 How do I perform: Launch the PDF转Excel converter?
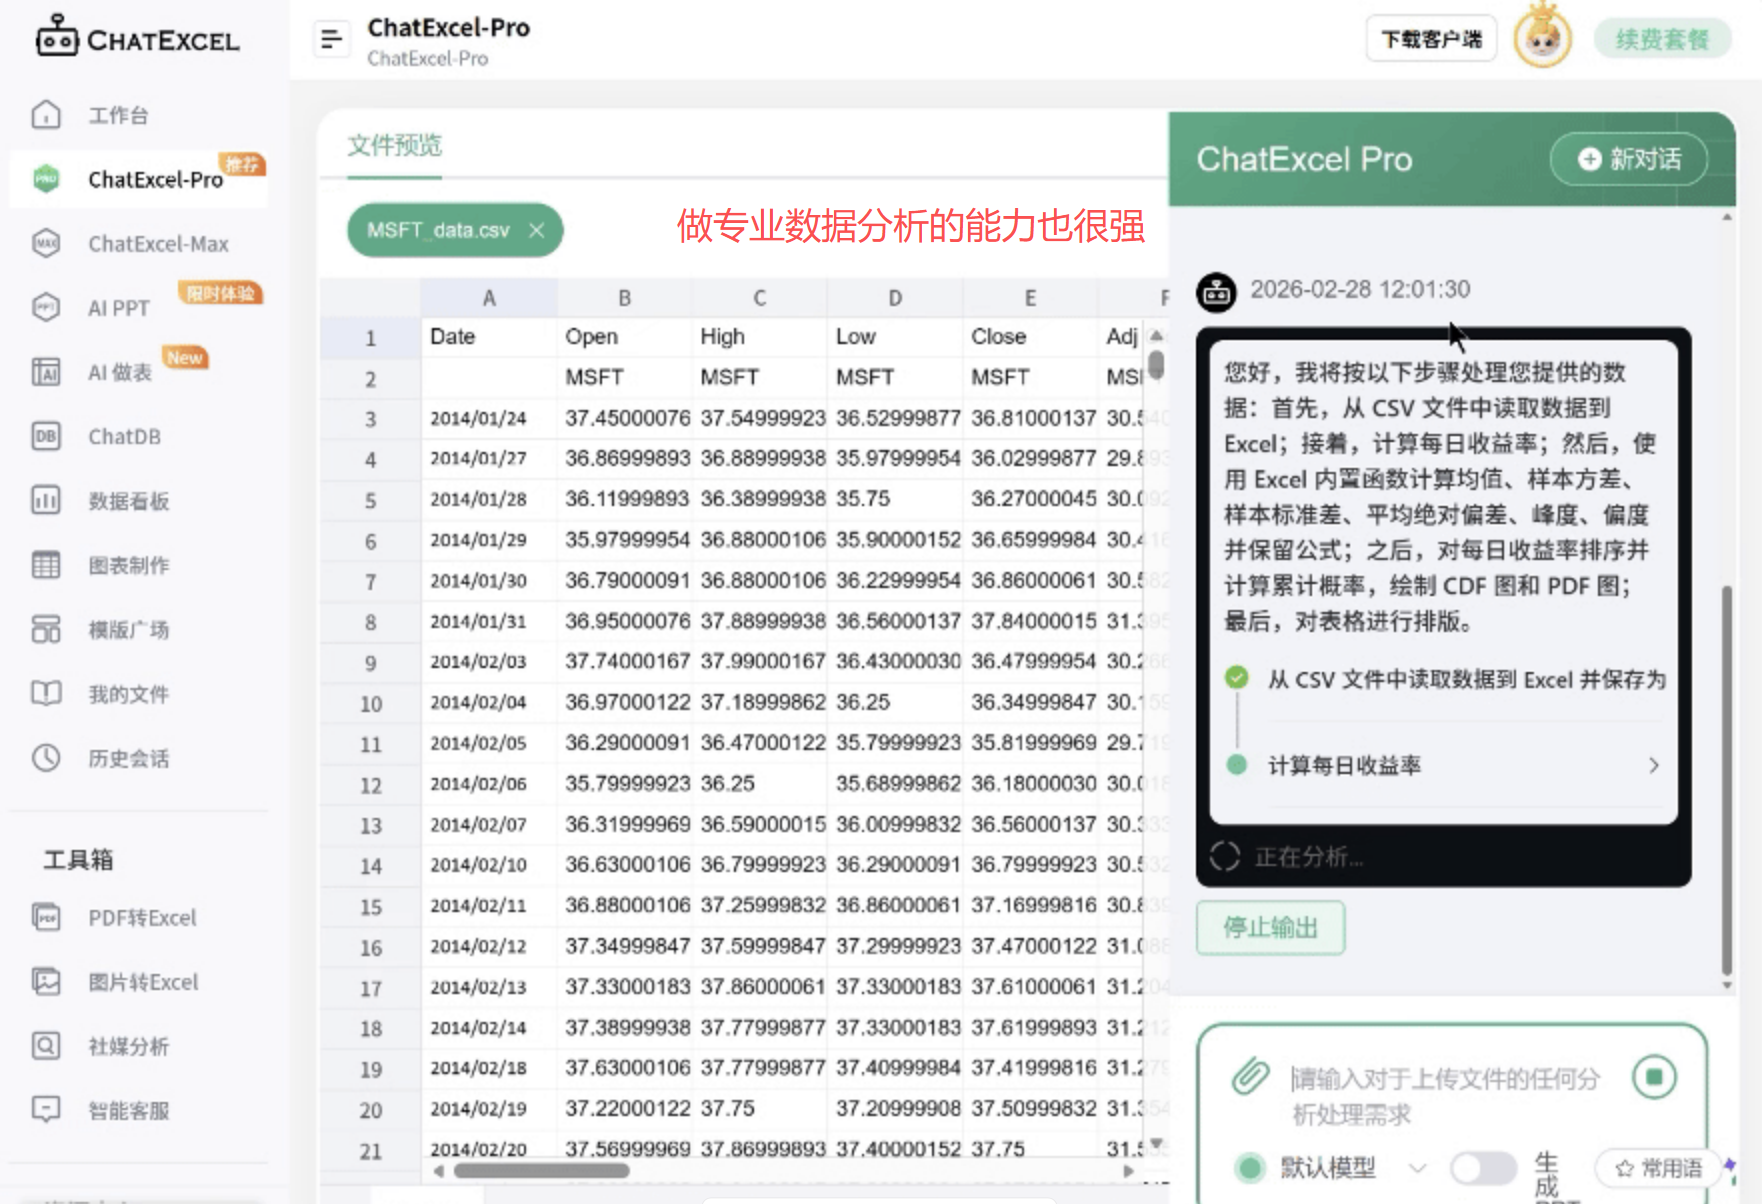140,918
